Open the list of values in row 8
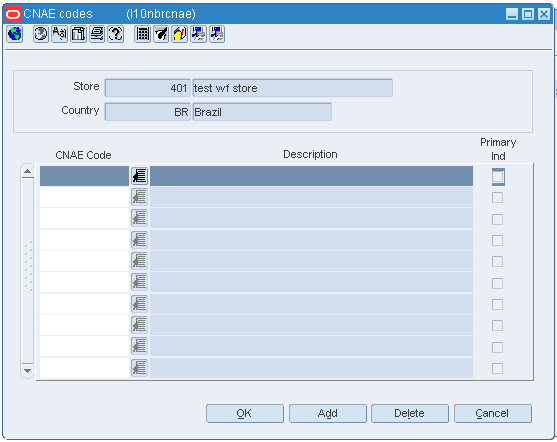The image size is (557, 442). click(140, 325)
